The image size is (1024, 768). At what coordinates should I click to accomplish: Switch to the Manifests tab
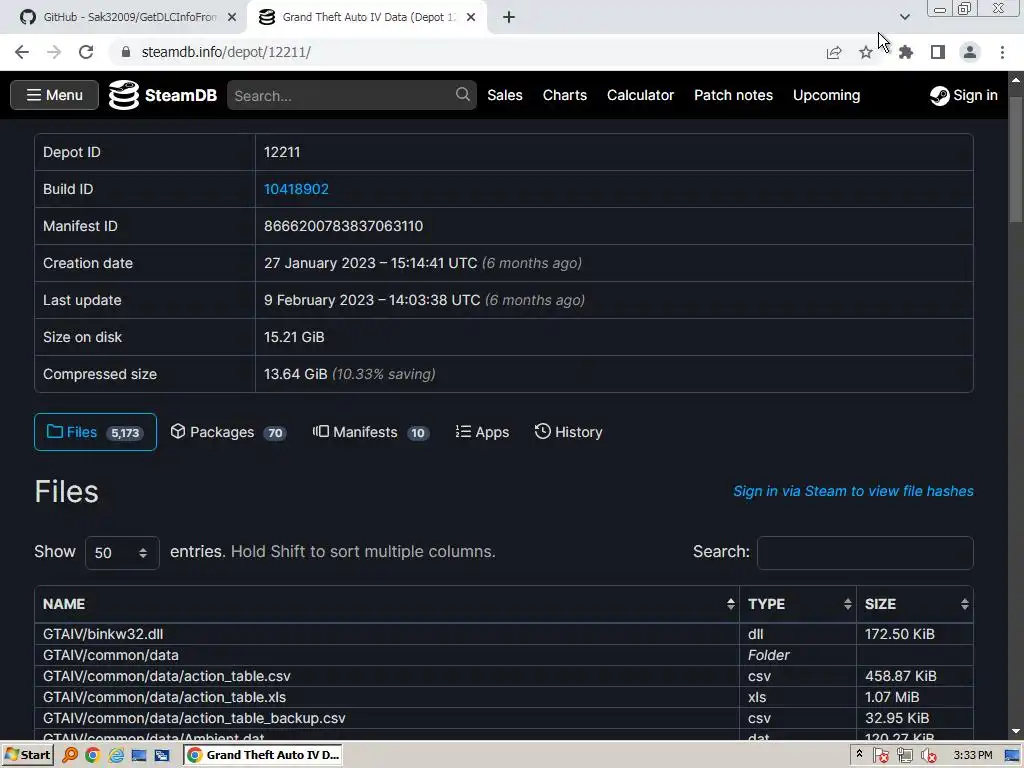[370, 432]
